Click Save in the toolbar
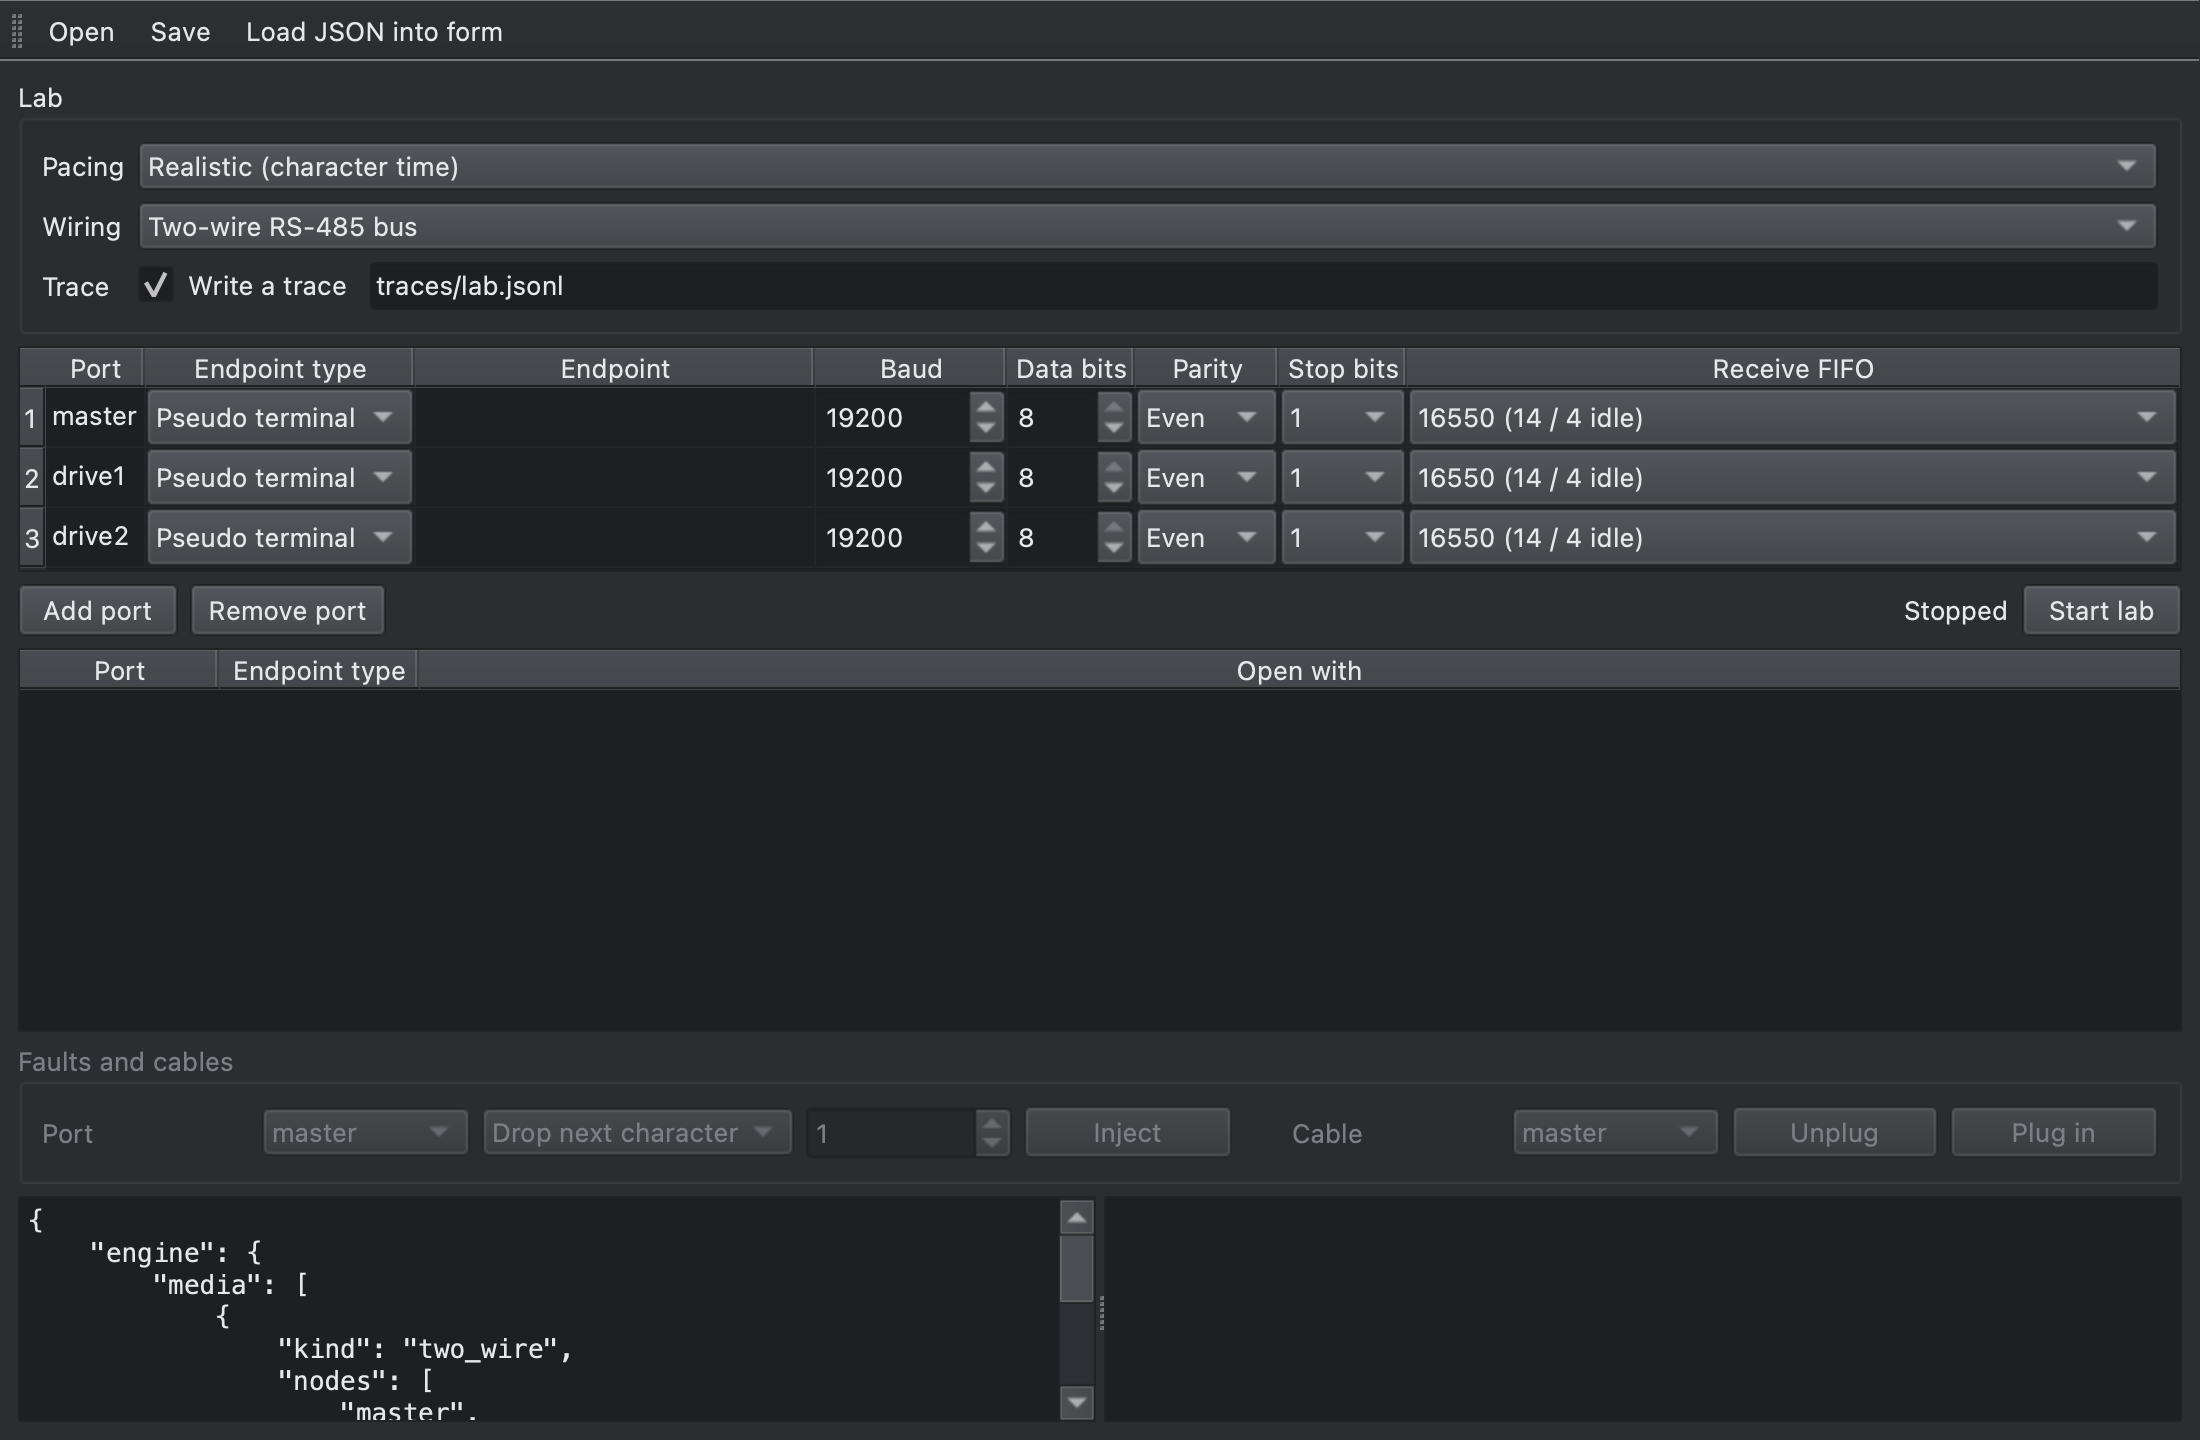The width and height of the screenshot is (2200, 1440). point(180,32)
